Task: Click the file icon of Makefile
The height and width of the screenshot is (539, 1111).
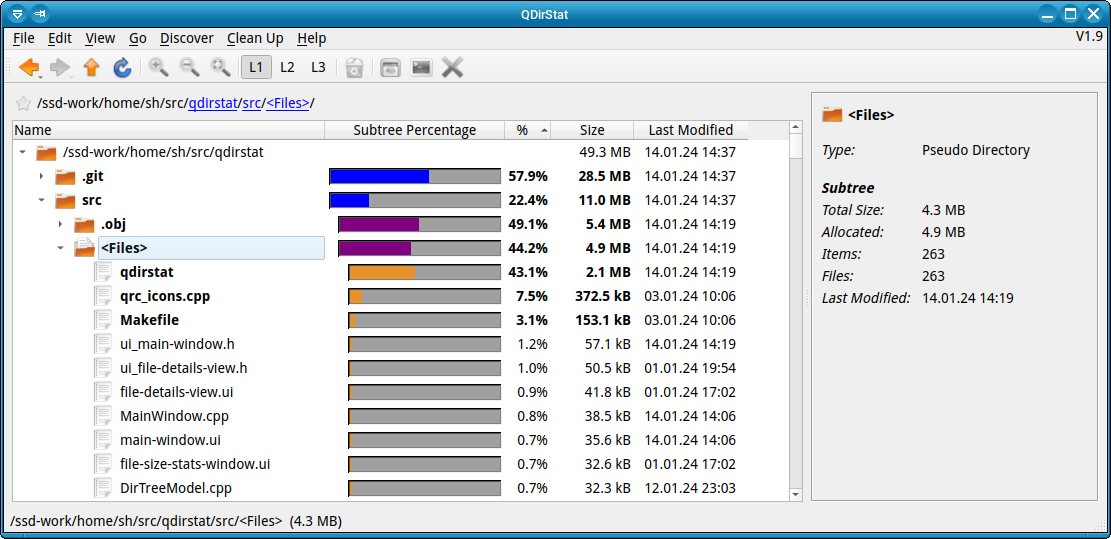Action: coord(103,320)
